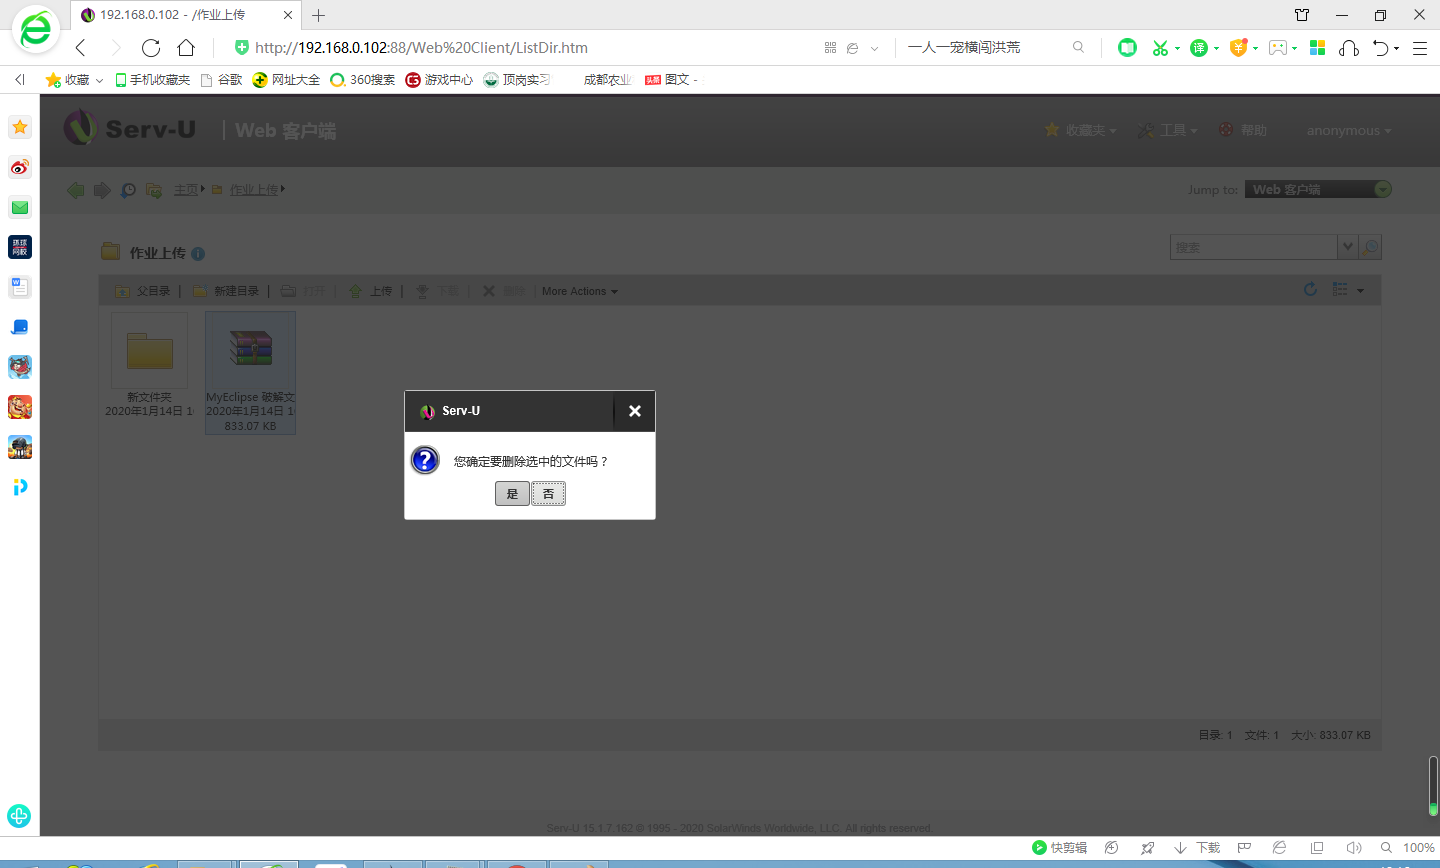Click Serv-U gray forward arrow

(102, 190)
